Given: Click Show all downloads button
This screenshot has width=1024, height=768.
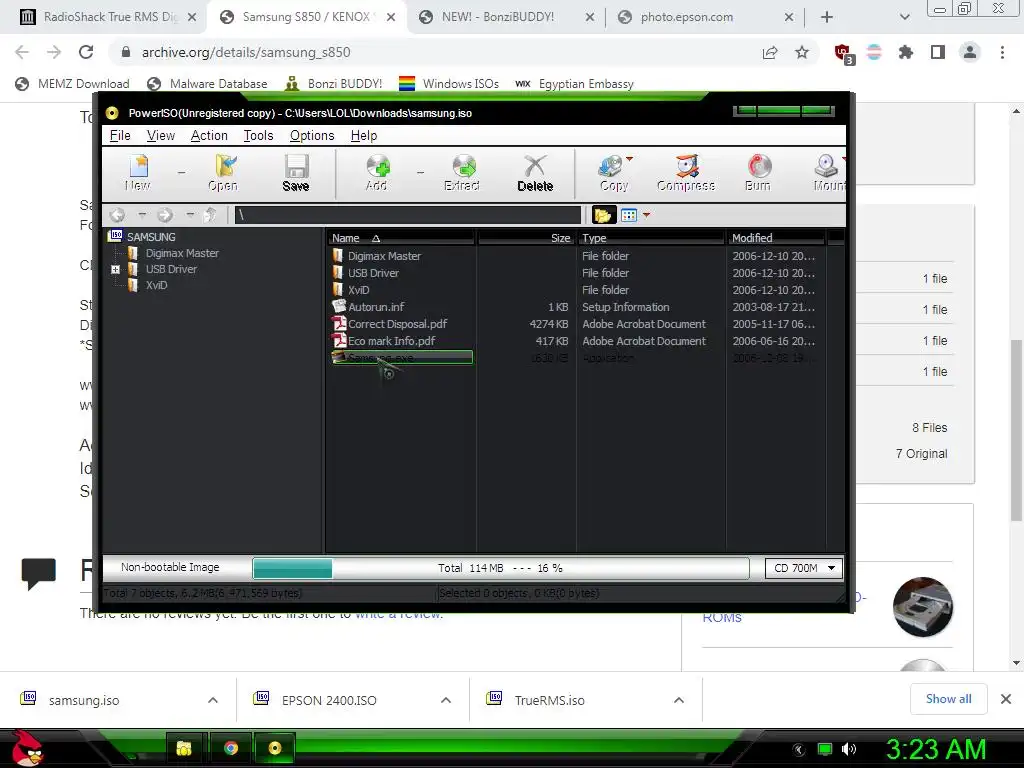Looking at the screenshot, I should pos(948,699).
